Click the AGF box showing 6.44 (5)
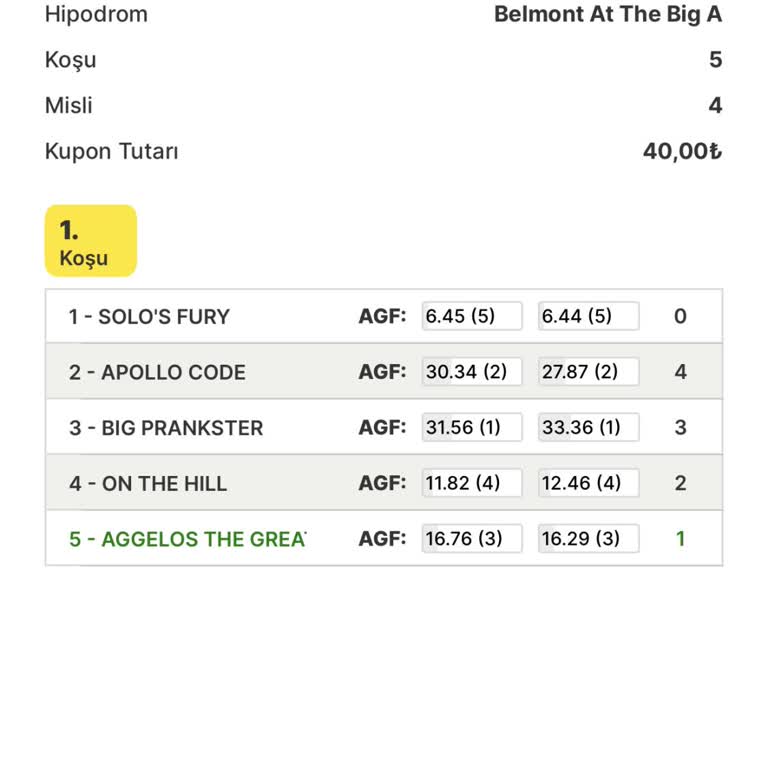The width and height of the screenshot is (768, 768). 588,317
